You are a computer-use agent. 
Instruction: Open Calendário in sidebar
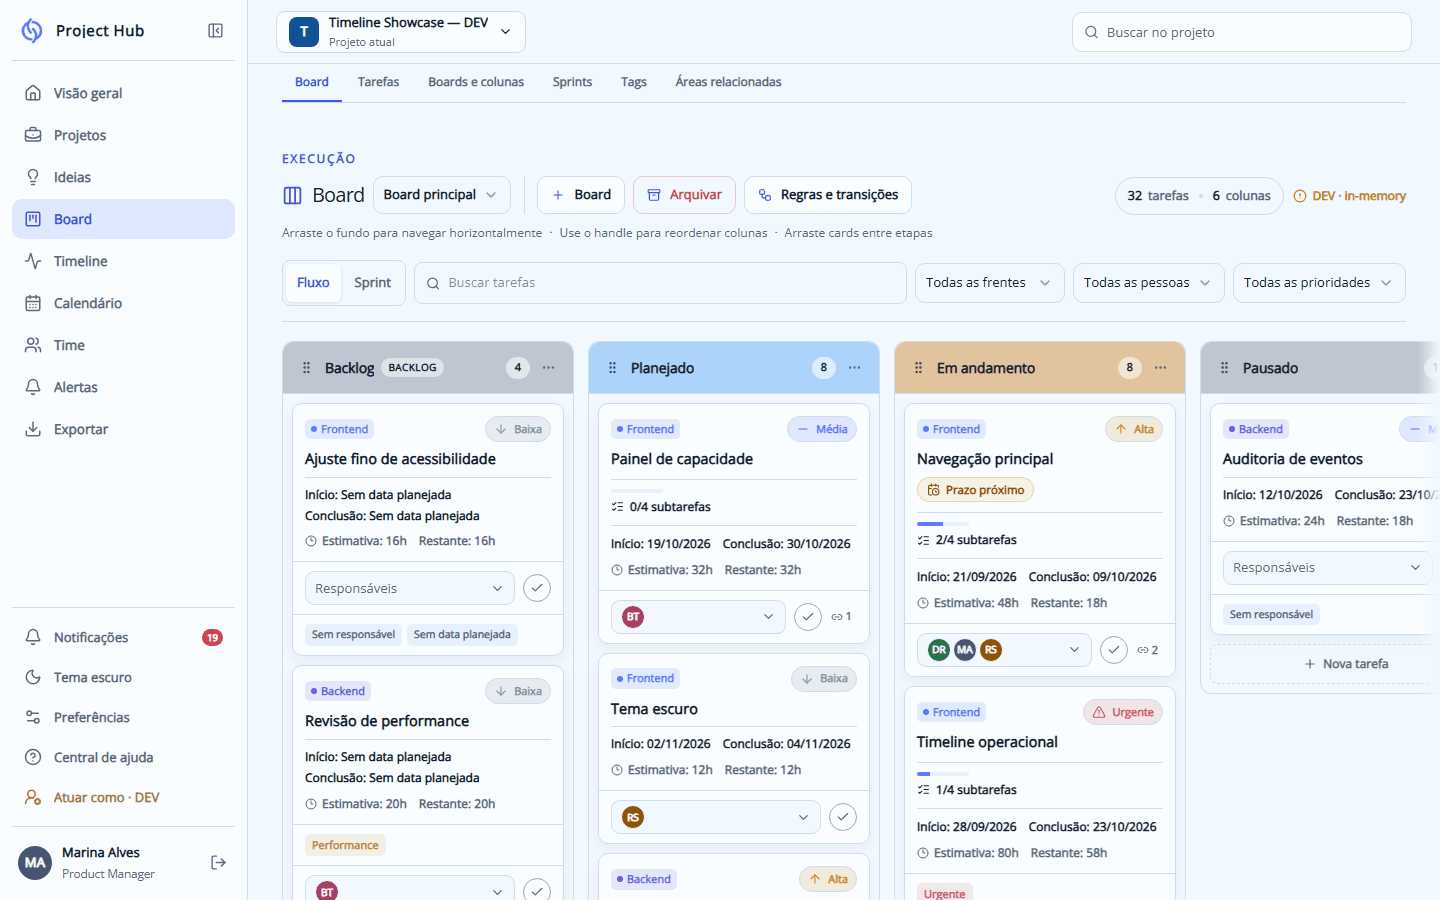(123, 303)
